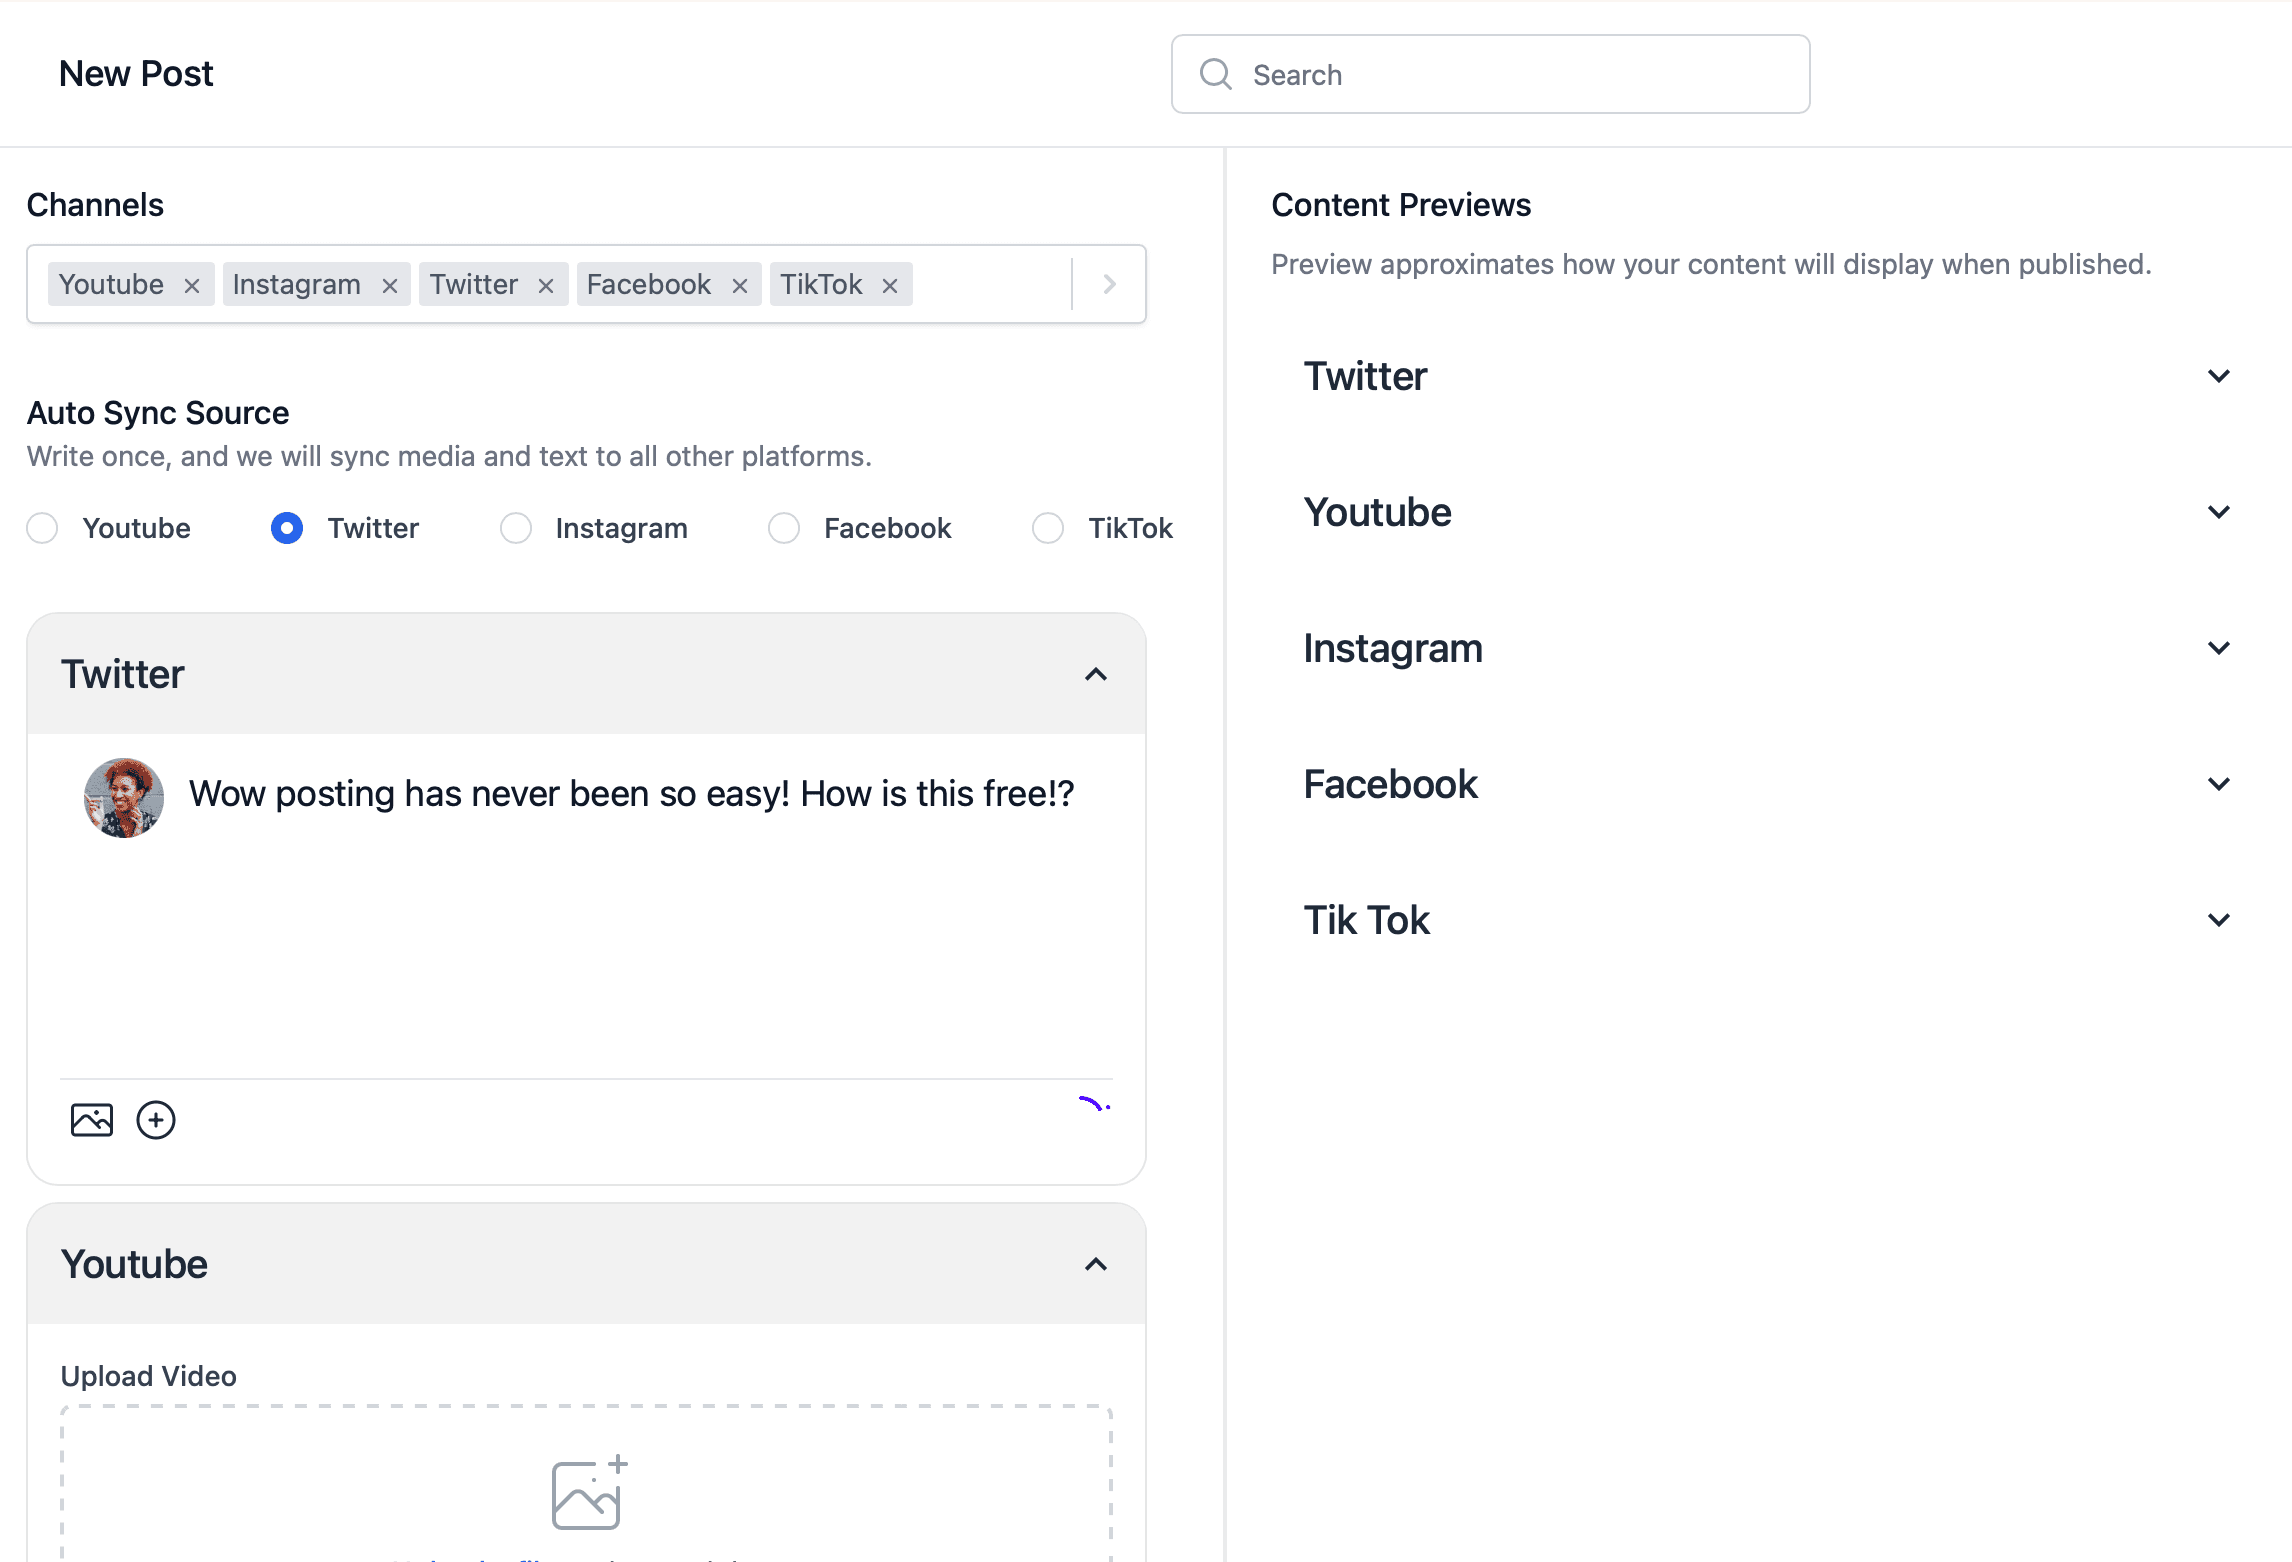The height and width of the screenshot is (1562, 2292).
Task: Click the circled plus icon in Twitter composer
Action: pos(156,1120)
